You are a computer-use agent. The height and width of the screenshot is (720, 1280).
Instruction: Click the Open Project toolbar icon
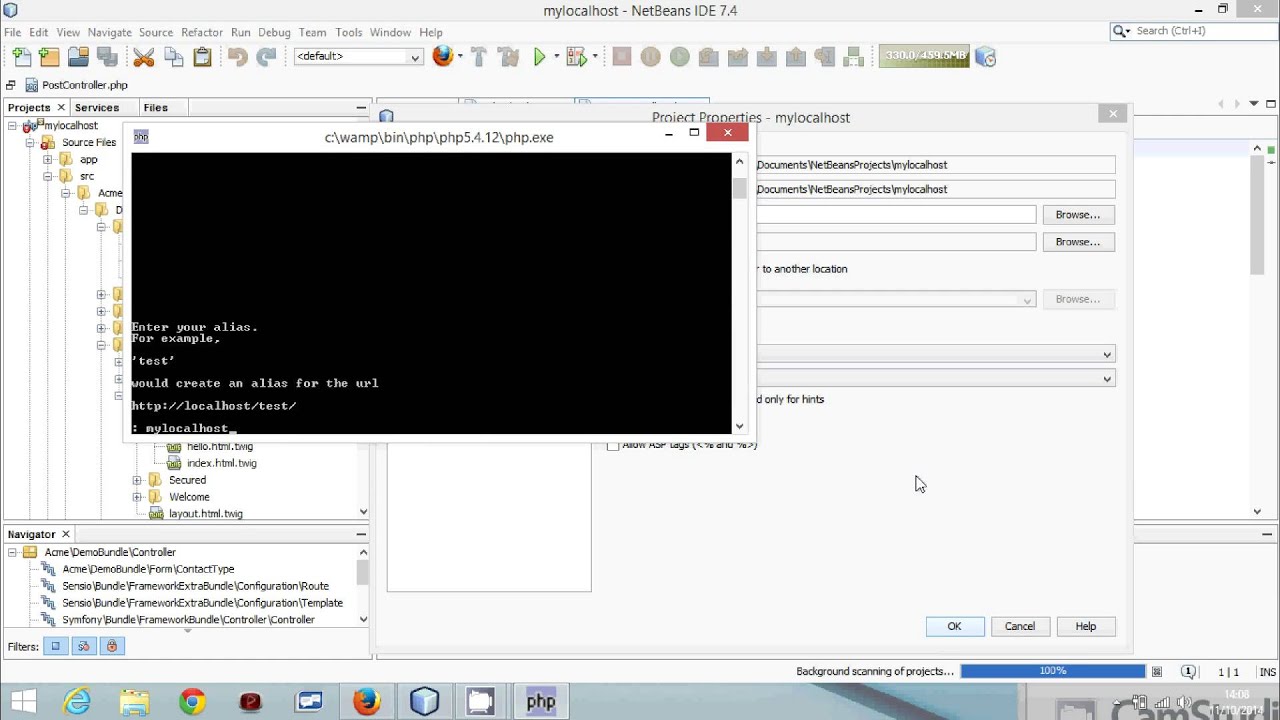[x=78, y=57]
